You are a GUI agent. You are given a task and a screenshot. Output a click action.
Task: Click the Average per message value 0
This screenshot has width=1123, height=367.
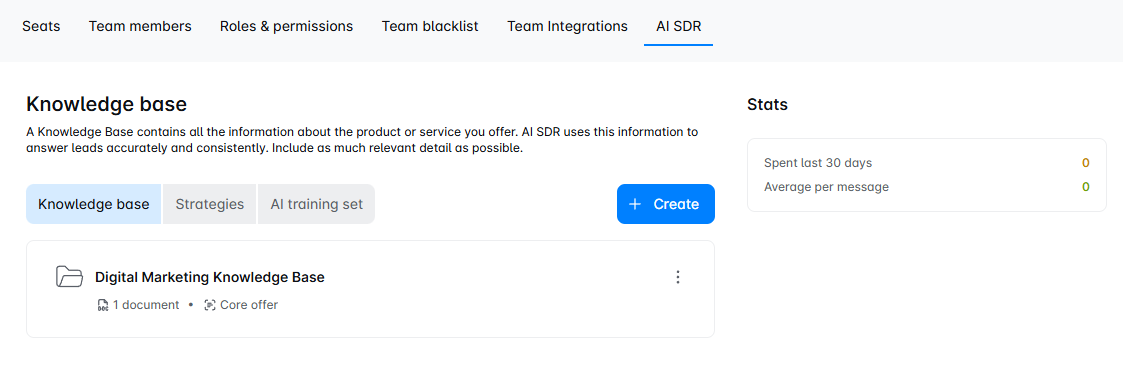click(1086, 187)
